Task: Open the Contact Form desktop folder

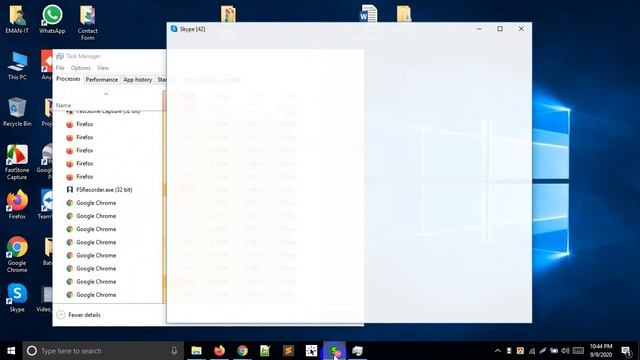Action: pos(87,23)
